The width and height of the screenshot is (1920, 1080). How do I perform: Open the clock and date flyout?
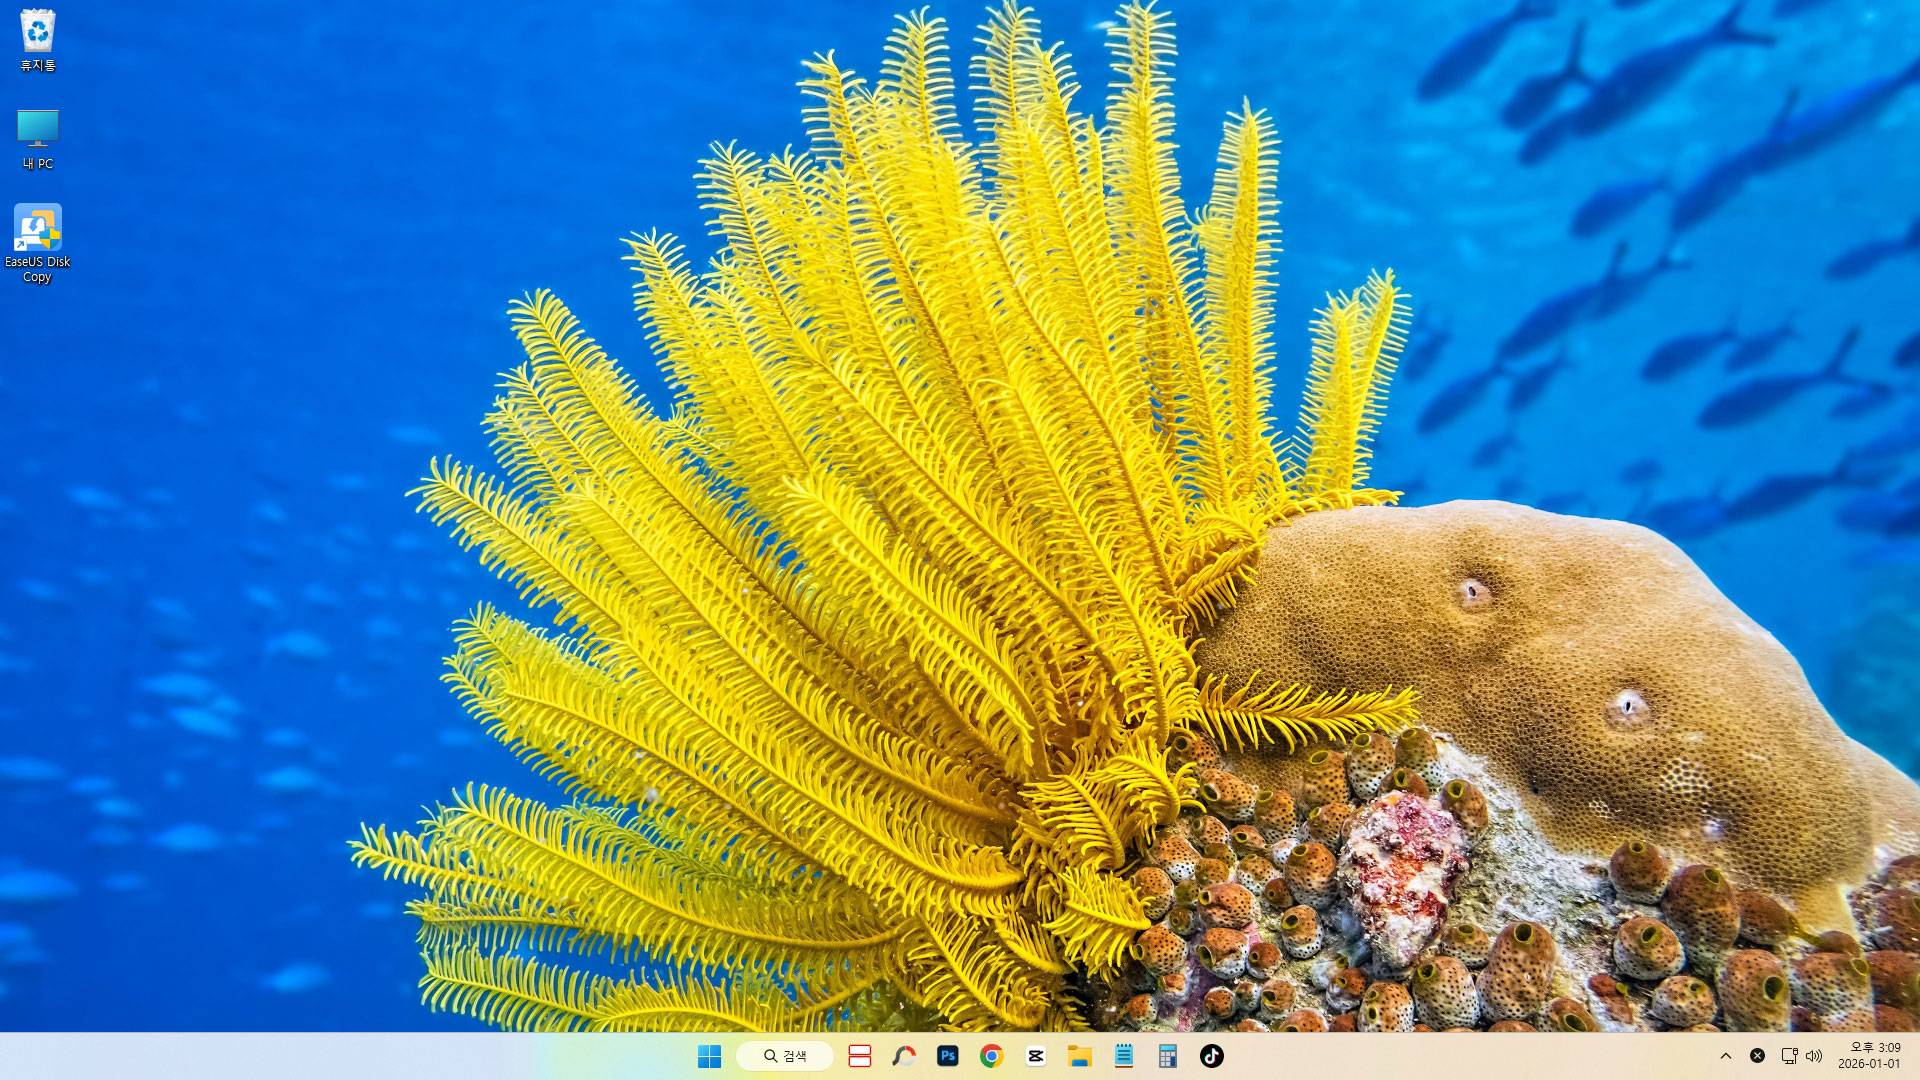point(1868,1056)
